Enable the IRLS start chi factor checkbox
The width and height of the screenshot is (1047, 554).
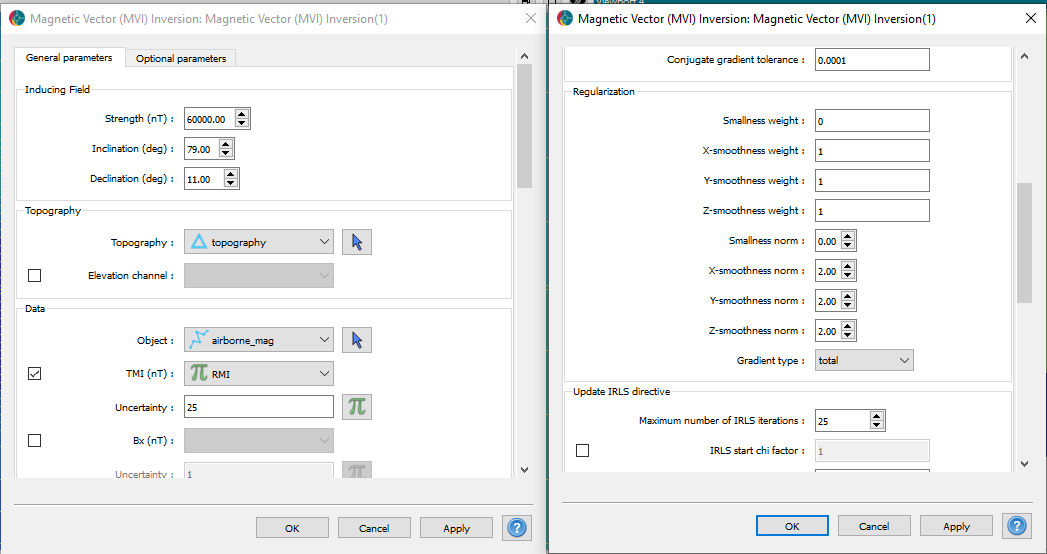(582, 451)
